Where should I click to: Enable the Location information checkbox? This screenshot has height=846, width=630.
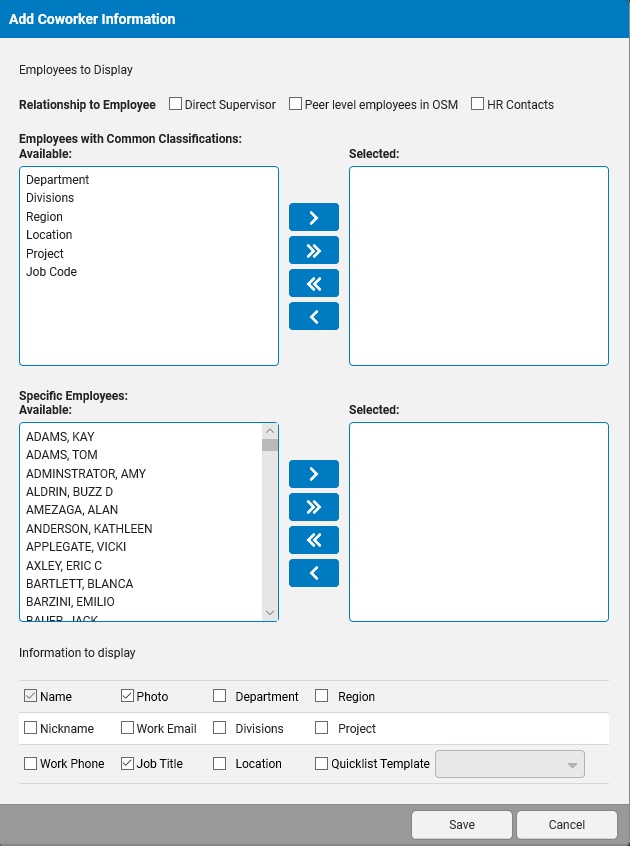click(x=220, y=763)
